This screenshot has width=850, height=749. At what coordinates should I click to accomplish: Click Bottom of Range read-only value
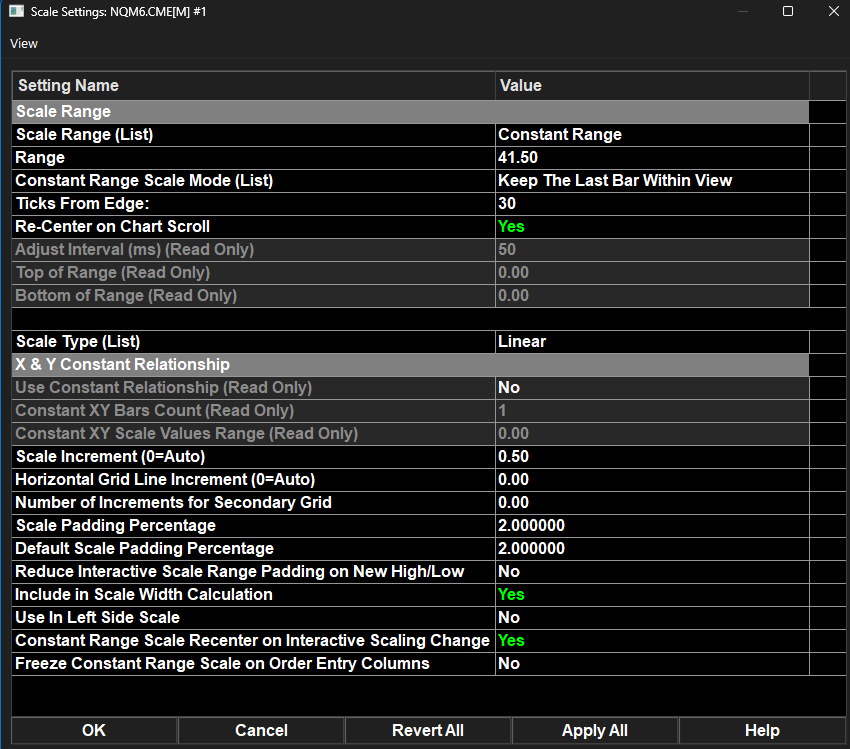point(652,295)
